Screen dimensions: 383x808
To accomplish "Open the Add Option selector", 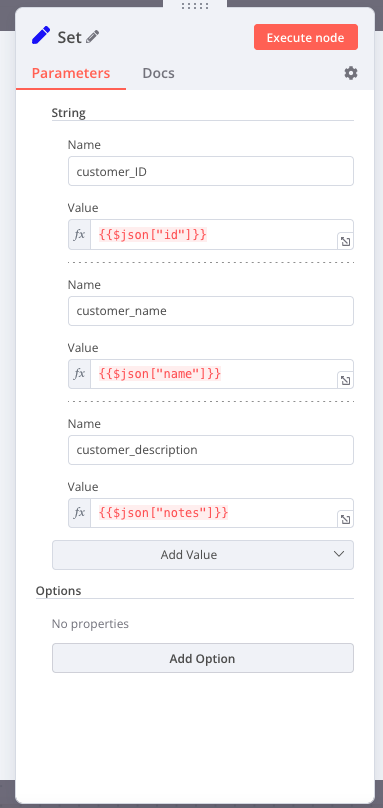I will pos(203,658).
